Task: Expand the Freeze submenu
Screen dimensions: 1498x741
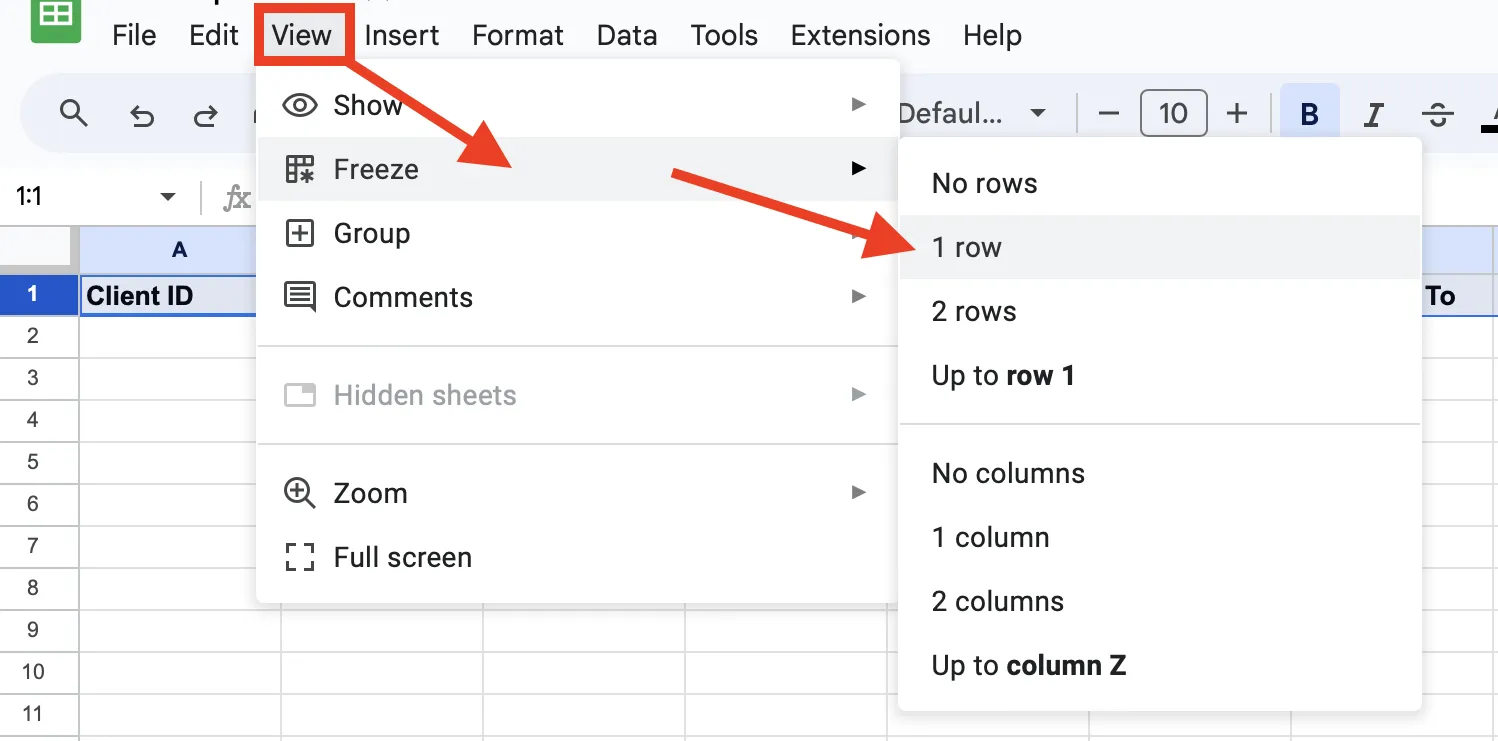Action: pos(578,169)
